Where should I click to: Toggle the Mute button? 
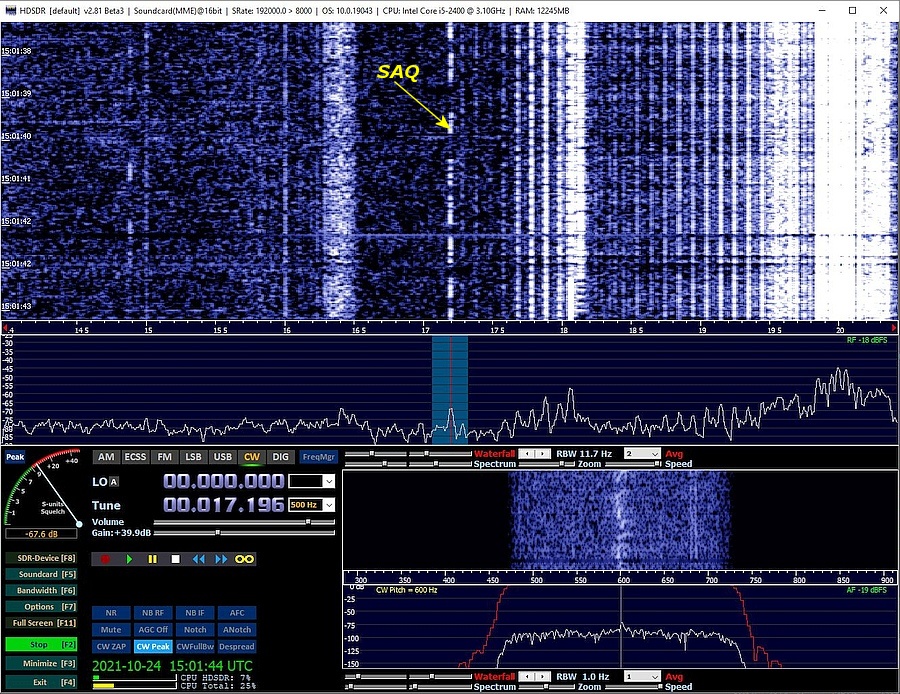(x=110, y=630)
